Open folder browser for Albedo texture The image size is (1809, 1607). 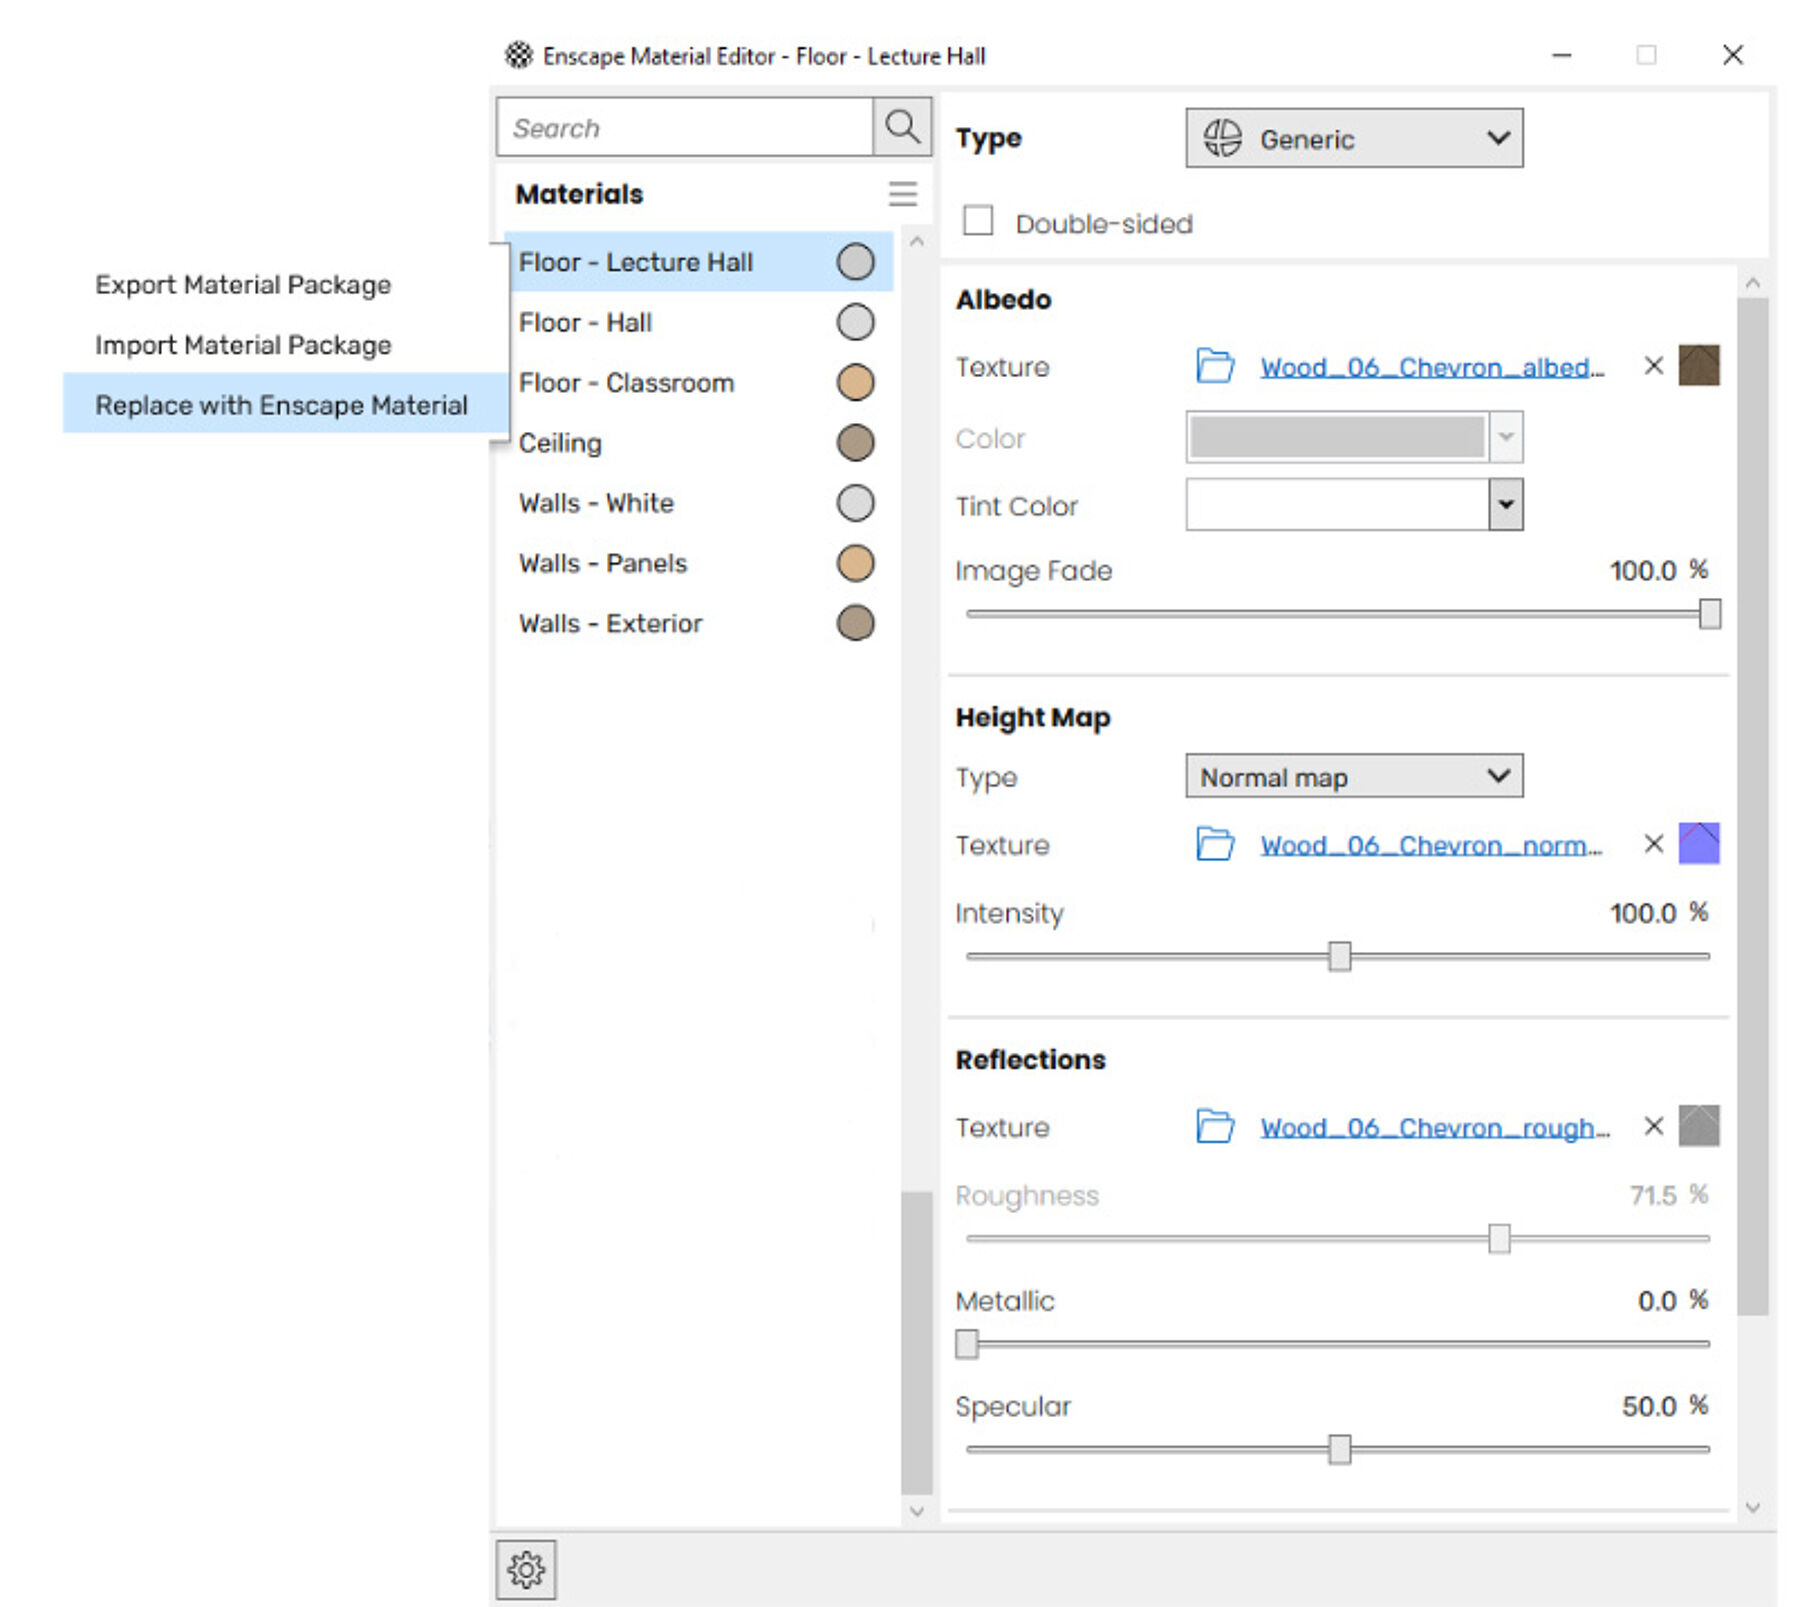[1216, 366]
